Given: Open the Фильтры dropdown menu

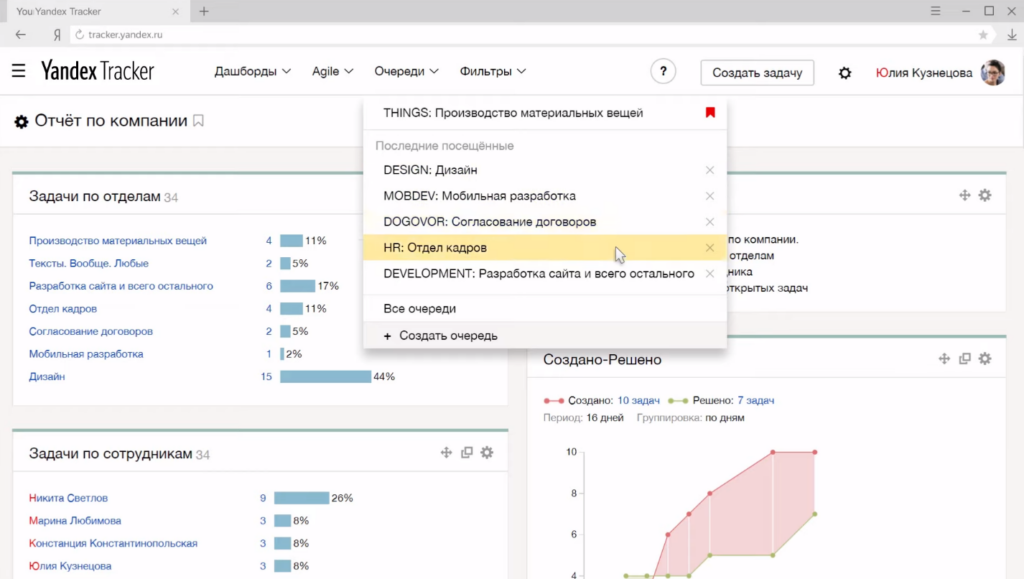Looking at the screenshot, I should [x=492, y=72].
